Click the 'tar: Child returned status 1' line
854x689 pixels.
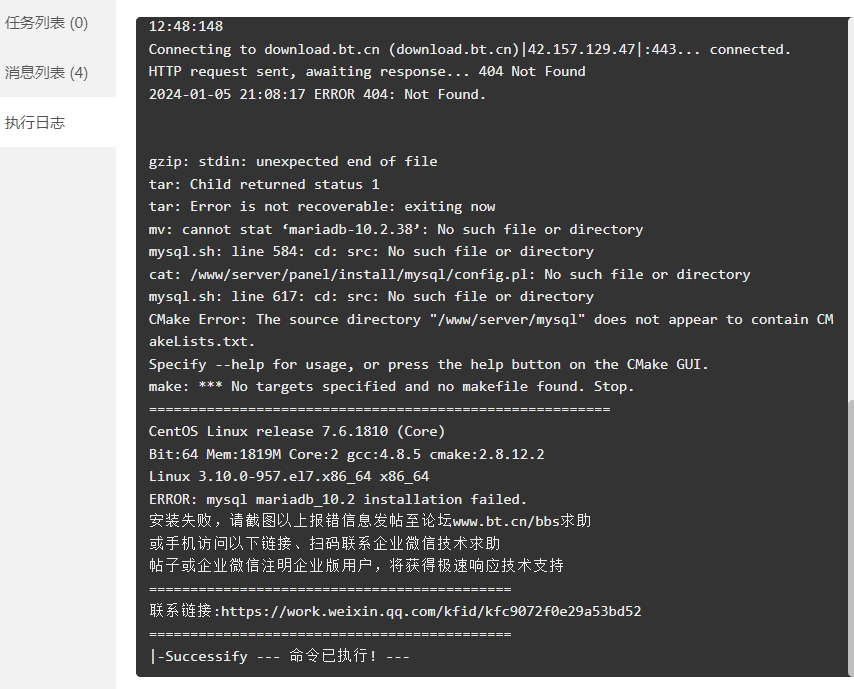264,184
